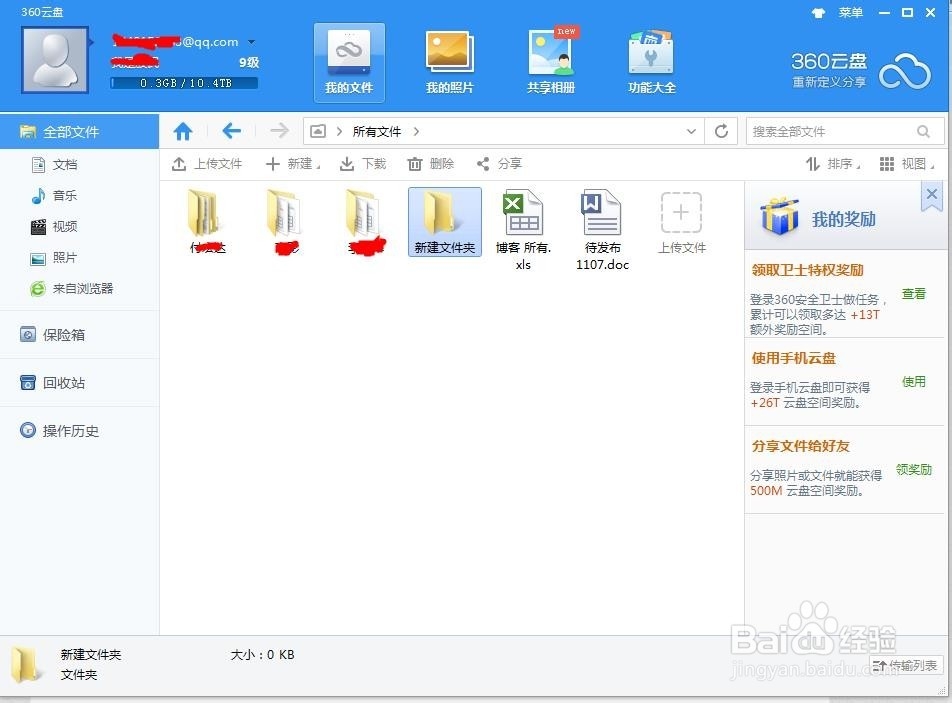Select the 待发布1107.doc file
Screen dimensions: 952x703
pos(602,229)
